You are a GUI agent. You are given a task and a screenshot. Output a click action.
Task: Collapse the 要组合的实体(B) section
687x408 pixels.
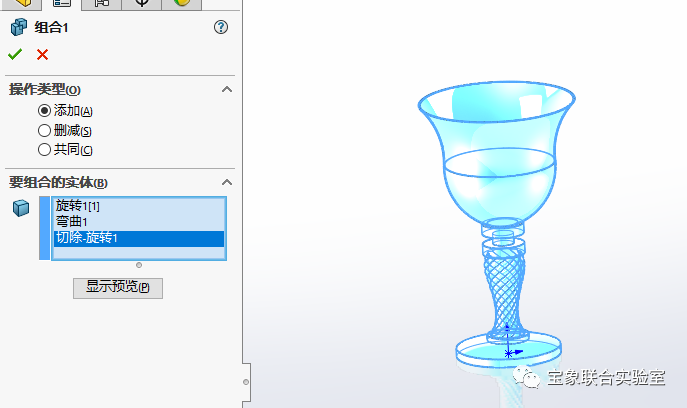[x=227, y=182]
